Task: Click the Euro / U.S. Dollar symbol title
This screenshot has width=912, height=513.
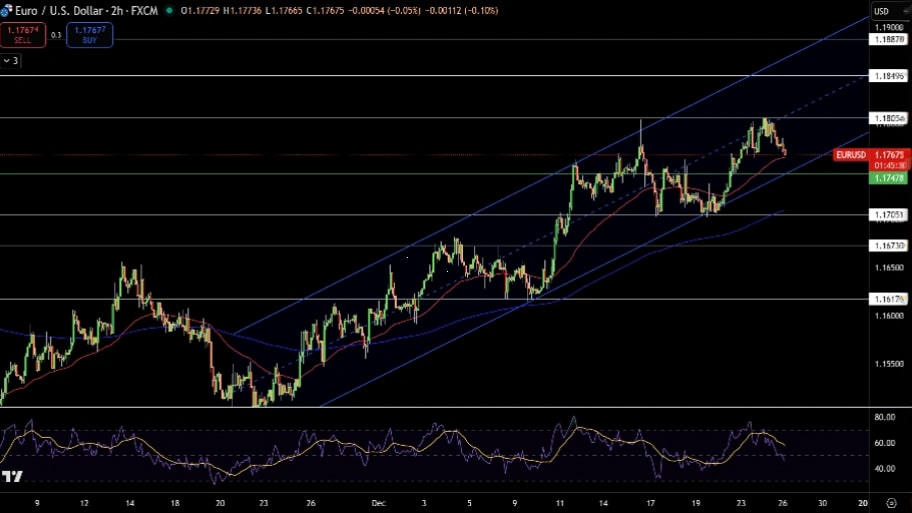Action: point(61,10)
